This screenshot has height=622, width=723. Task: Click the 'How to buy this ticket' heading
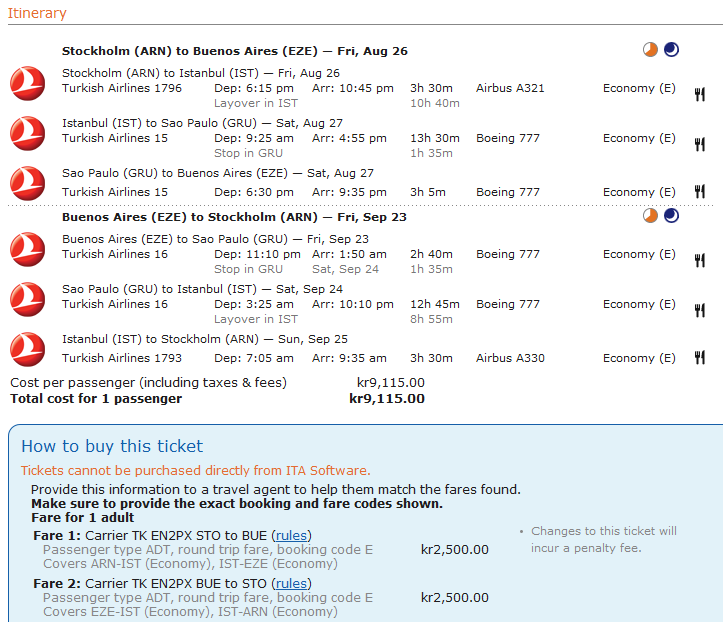(112, 446)
